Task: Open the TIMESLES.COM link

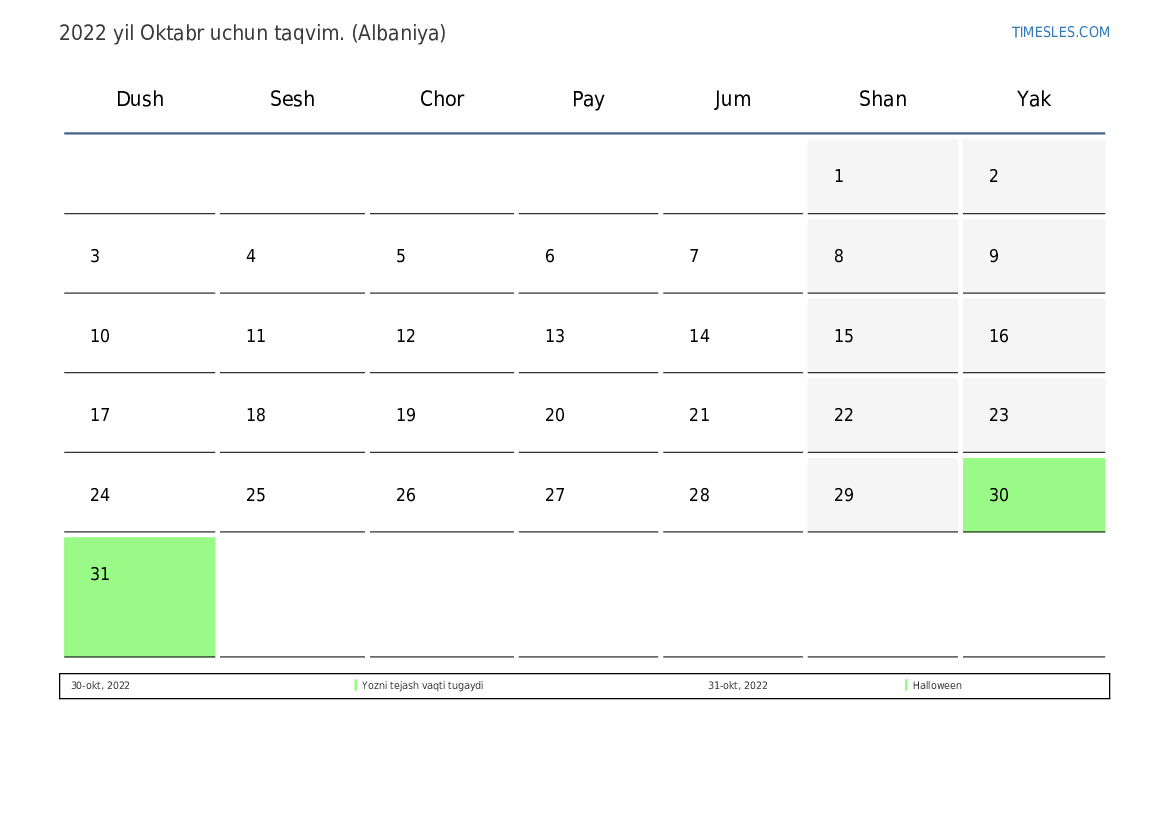Action: [x=1060, y=32]
